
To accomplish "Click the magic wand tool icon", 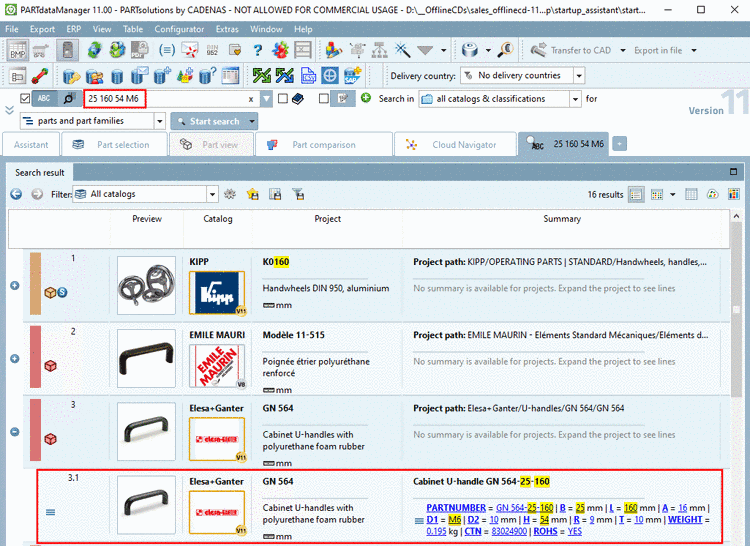I will click(402, 50).
